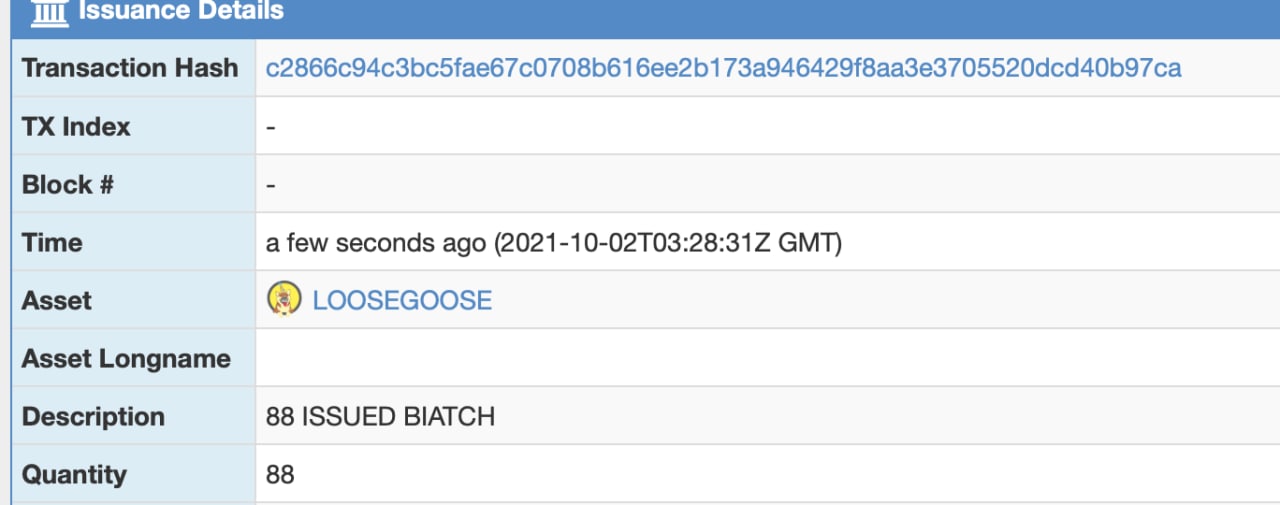
Task: Select the Asset Longname row label
Action: [126, 359]
